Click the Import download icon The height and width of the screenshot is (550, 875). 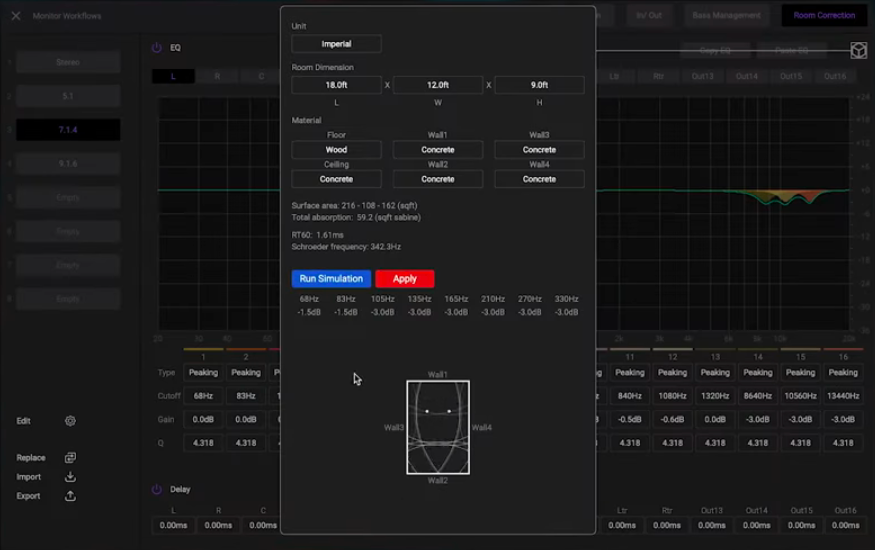[x=70, y=477]
